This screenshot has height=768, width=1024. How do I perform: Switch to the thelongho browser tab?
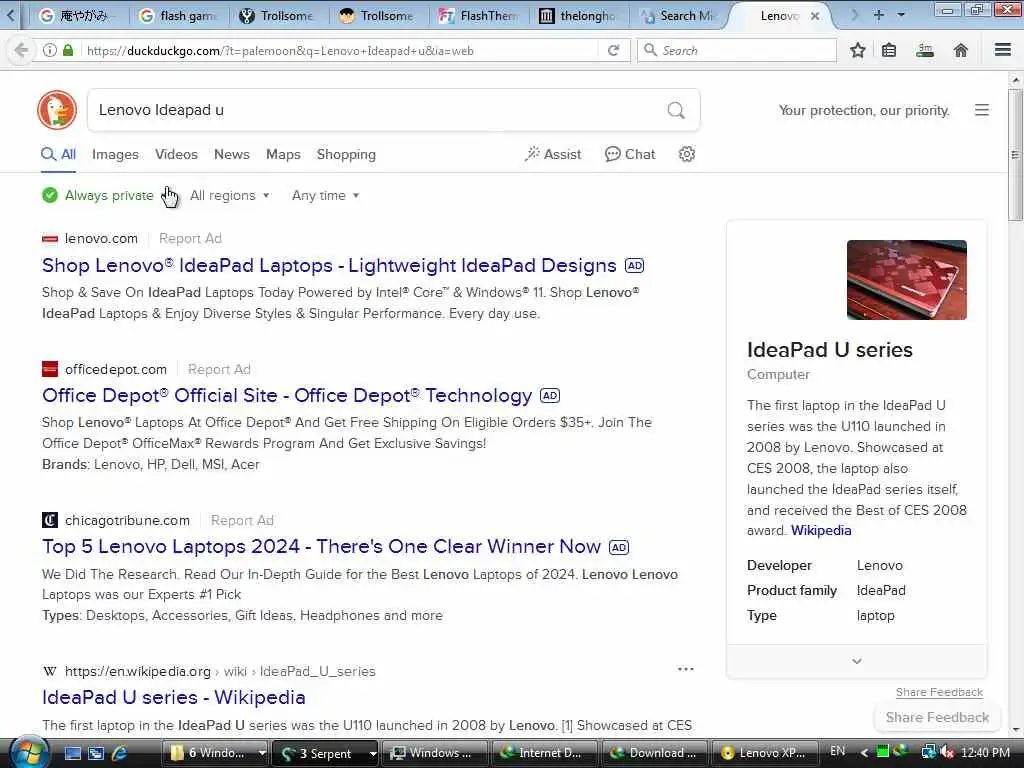pyautogui.click(x=578, y=16)
